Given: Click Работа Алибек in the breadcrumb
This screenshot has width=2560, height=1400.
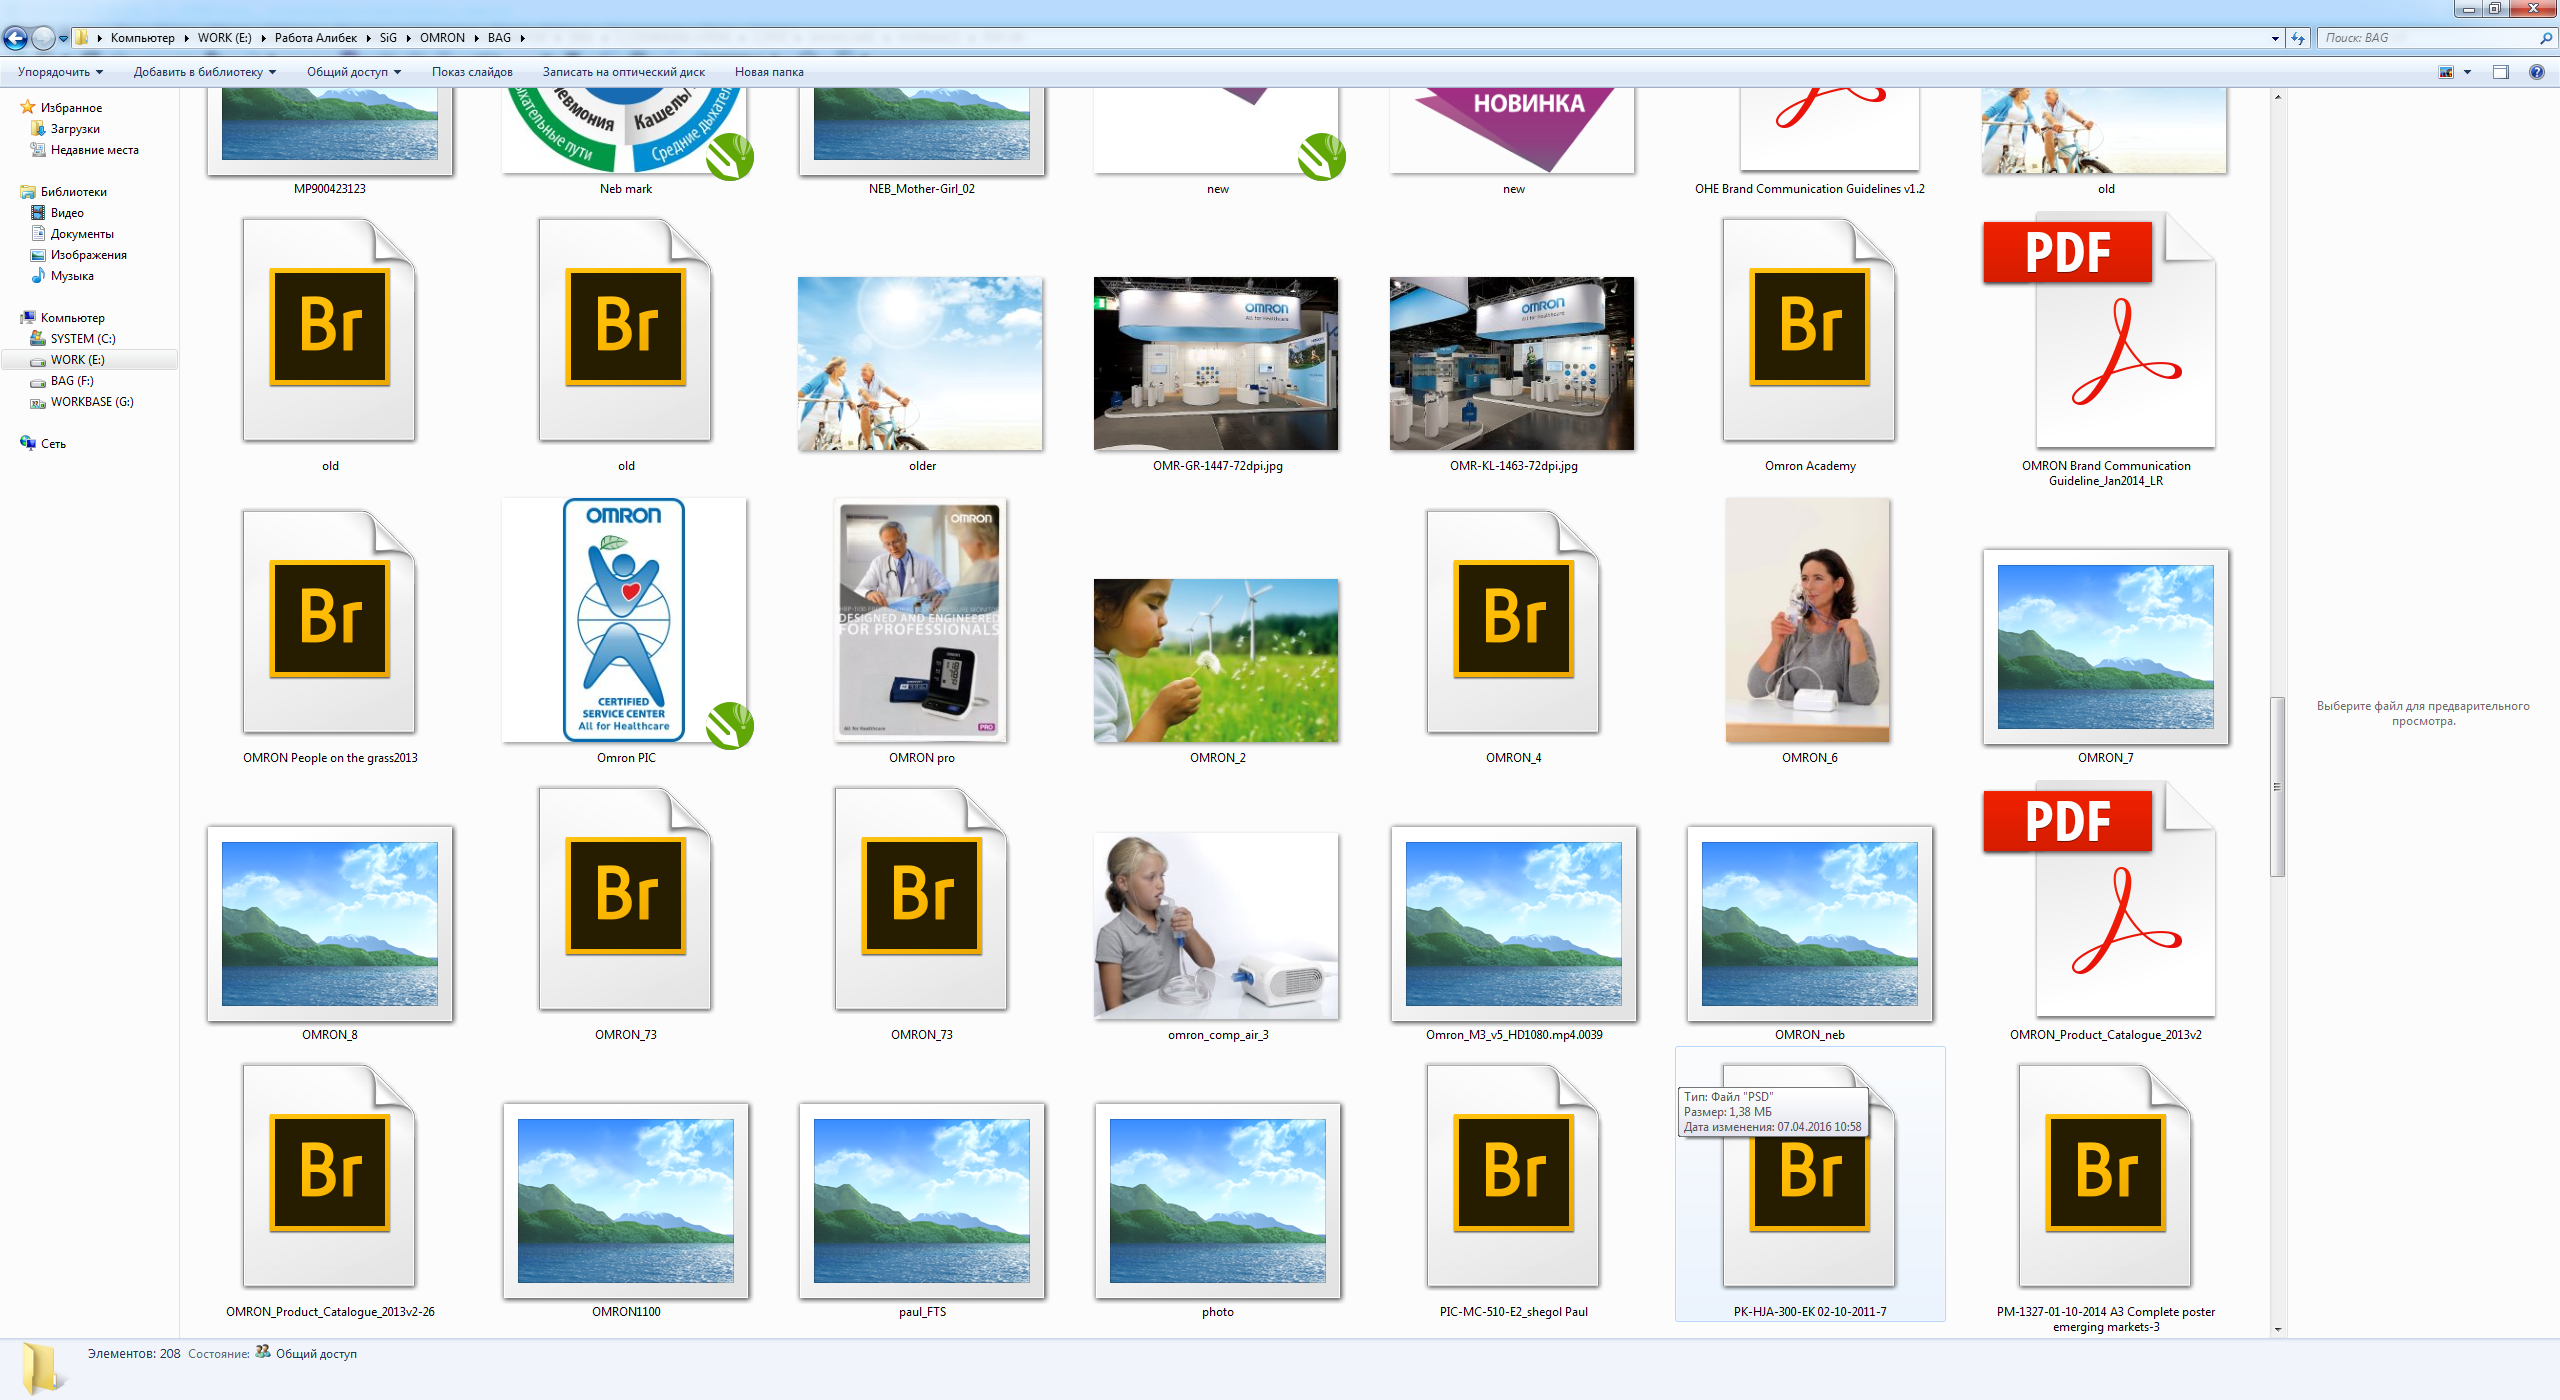Looking at the screenshot, I should point(315,38).
